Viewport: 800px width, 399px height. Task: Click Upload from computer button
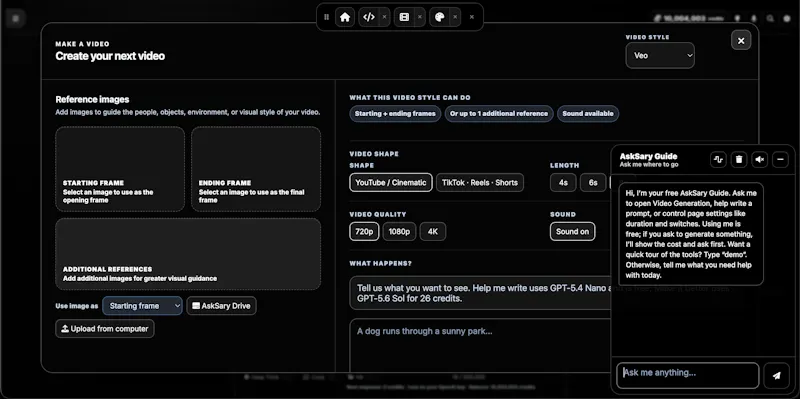pyautogui.click(x=105, y=329)
